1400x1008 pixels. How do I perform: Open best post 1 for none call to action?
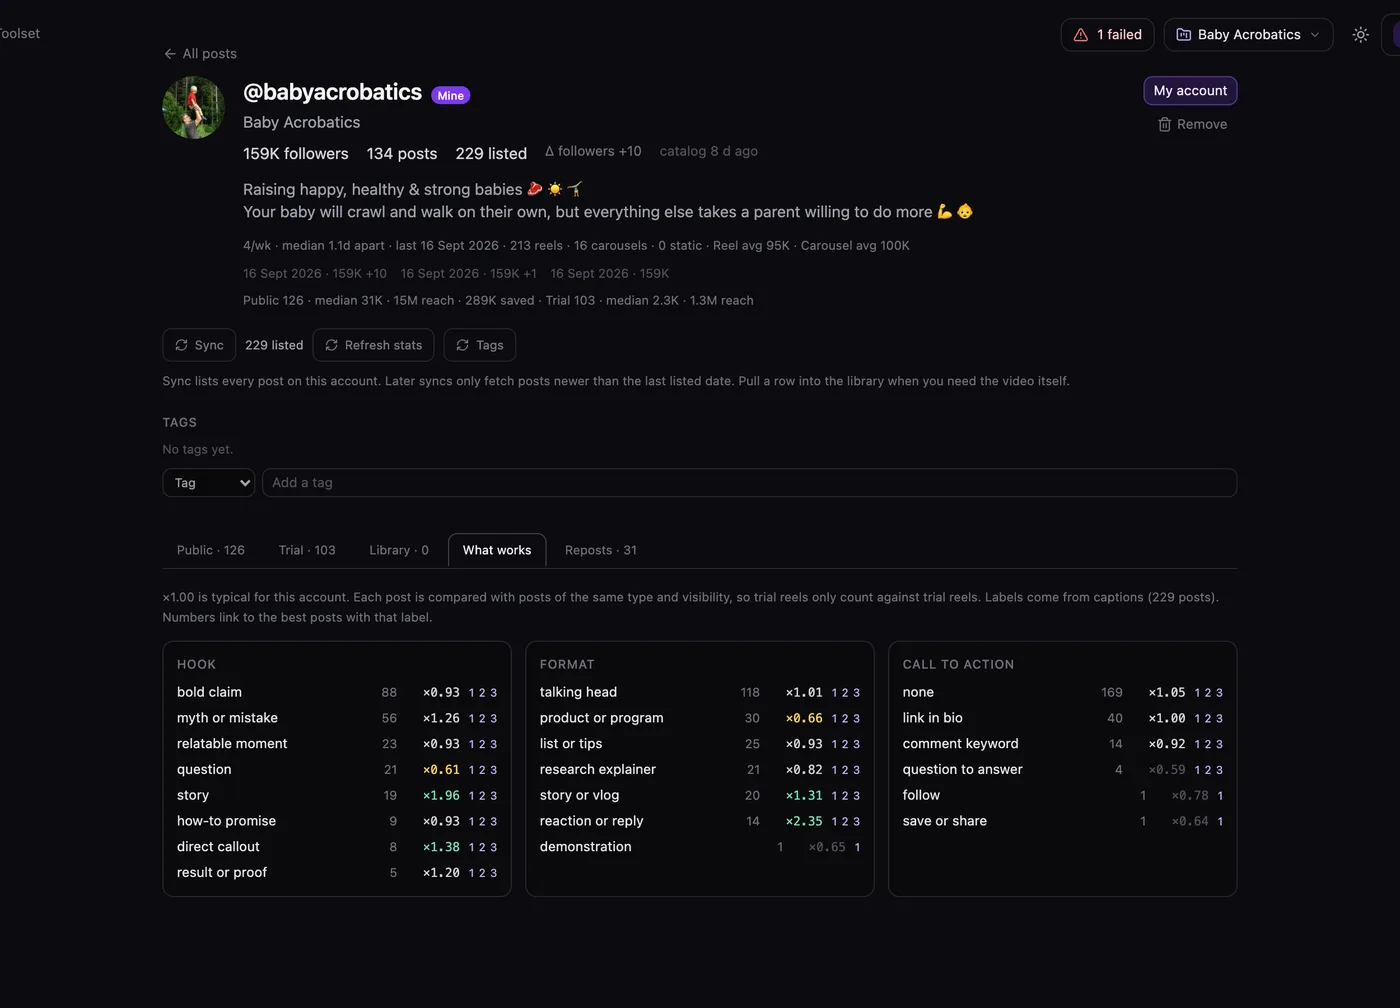point(1197,693)
